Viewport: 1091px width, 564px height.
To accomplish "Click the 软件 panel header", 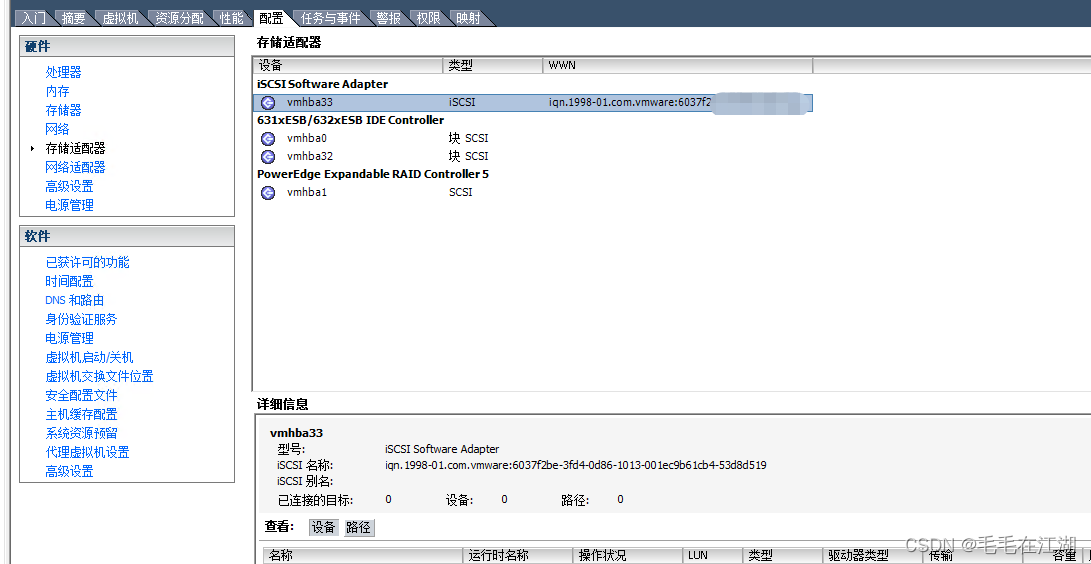I will pos(127,236).
